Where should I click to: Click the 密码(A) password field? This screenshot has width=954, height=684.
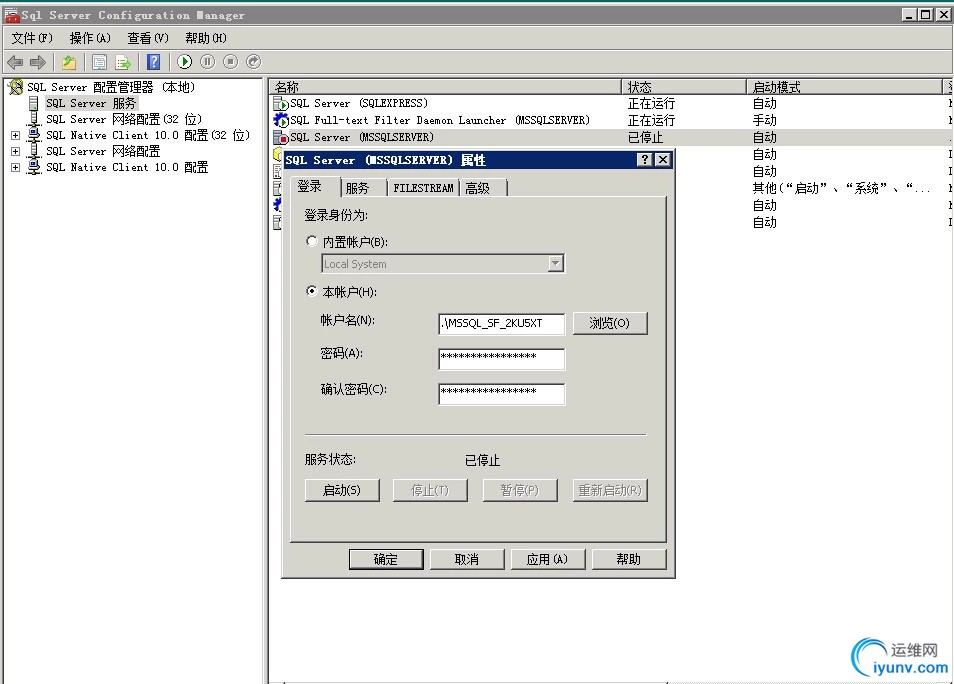click(x=501, y=358)
